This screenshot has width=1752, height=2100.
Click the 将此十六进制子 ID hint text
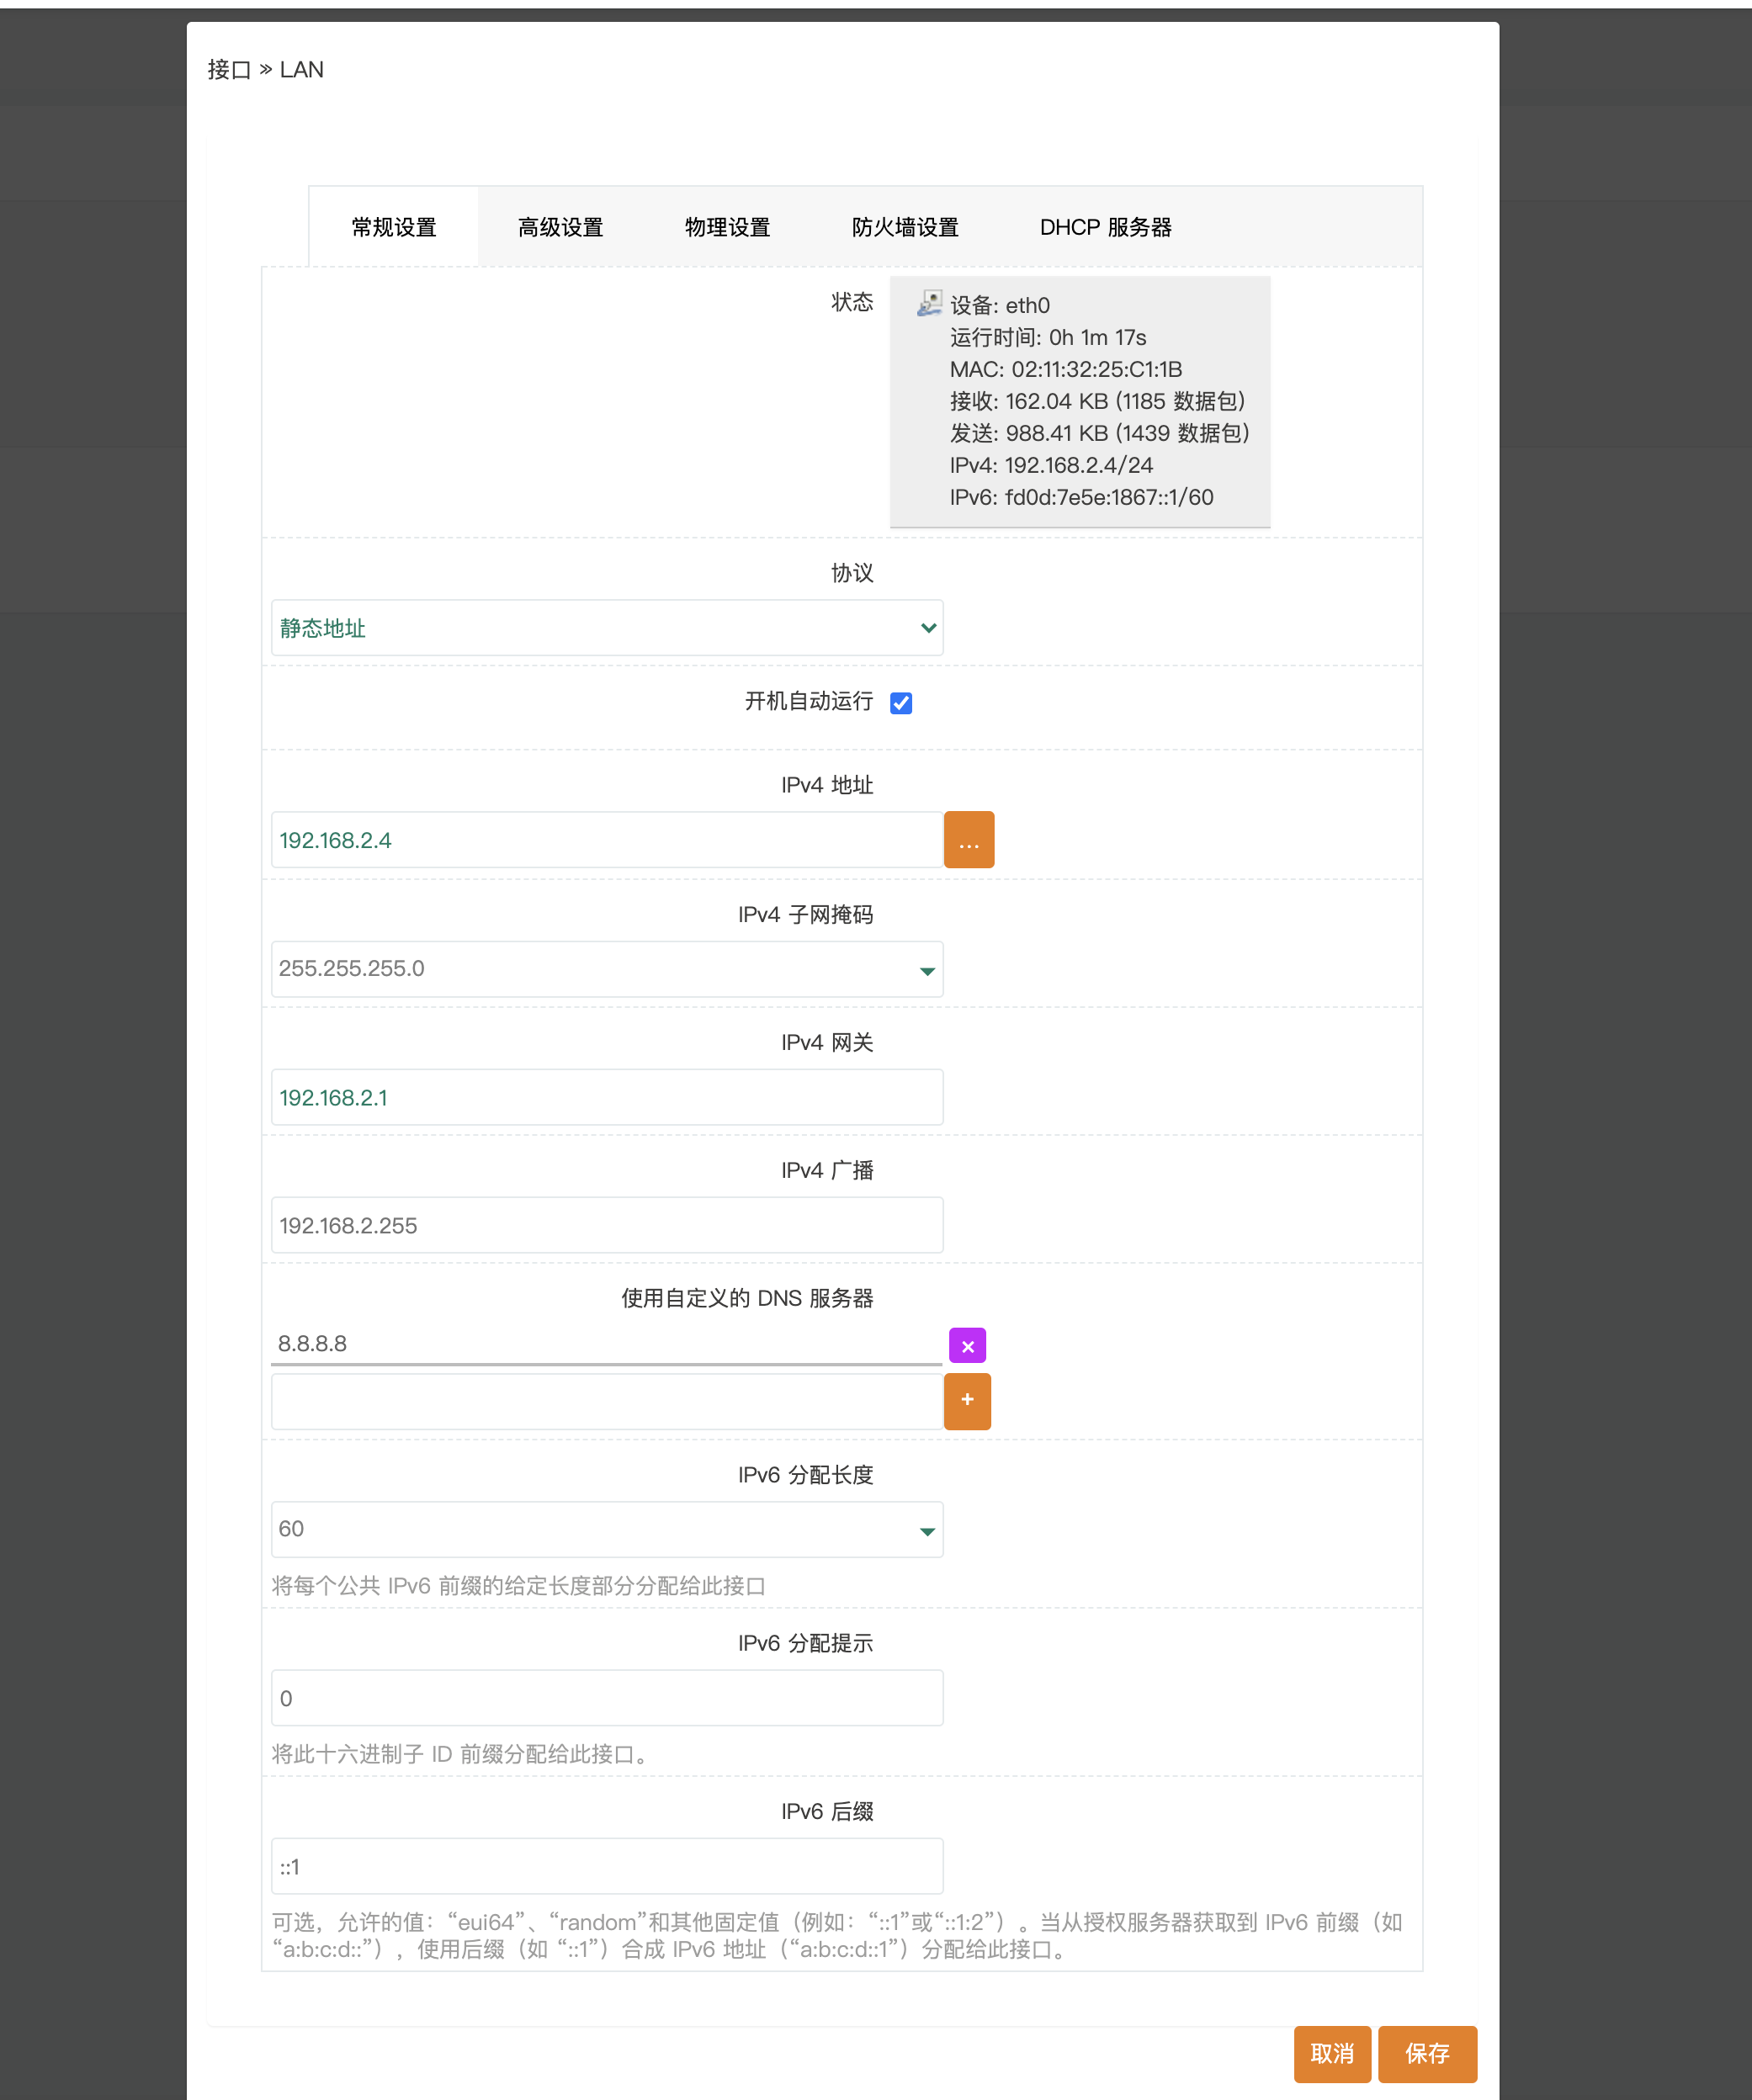coord(464,1754)
